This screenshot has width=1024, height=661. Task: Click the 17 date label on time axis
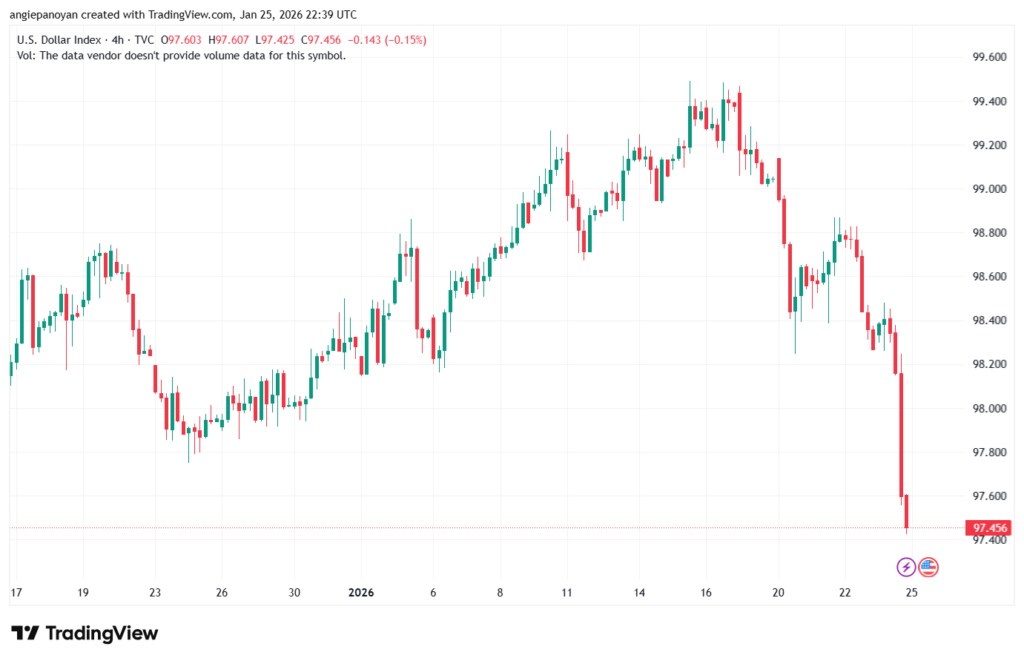point(17,592)
